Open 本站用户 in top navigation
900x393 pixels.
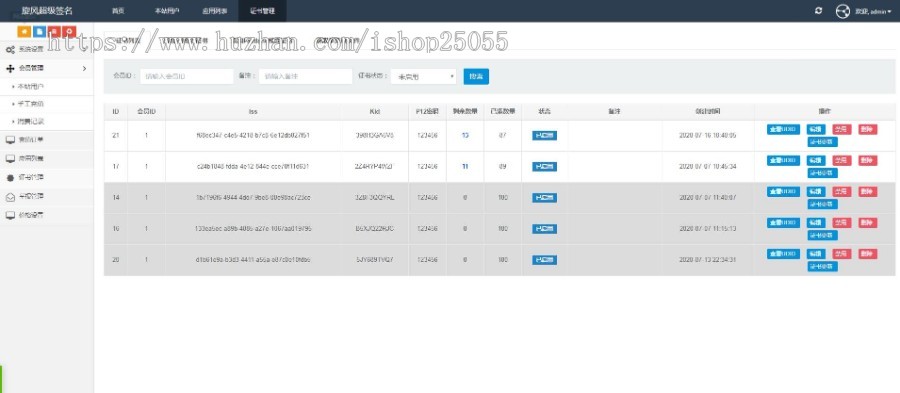pos(167,11)
